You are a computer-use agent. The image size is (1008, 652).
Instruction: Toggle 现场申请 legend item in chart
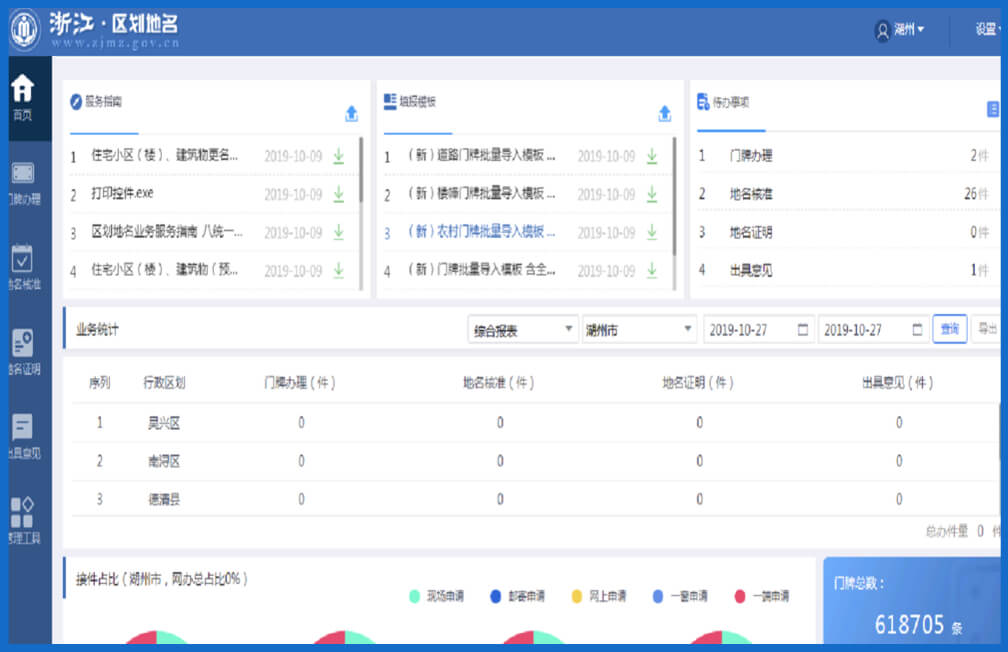point(436,597)
